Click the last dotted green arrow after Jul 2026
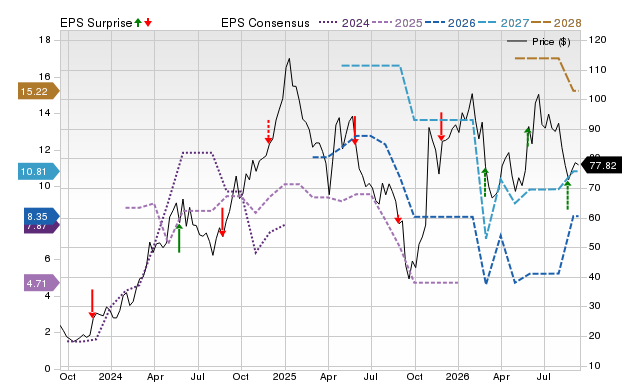The width and height of the screenshot is (640, 382). pyautogui.click(x=567, y=195)
